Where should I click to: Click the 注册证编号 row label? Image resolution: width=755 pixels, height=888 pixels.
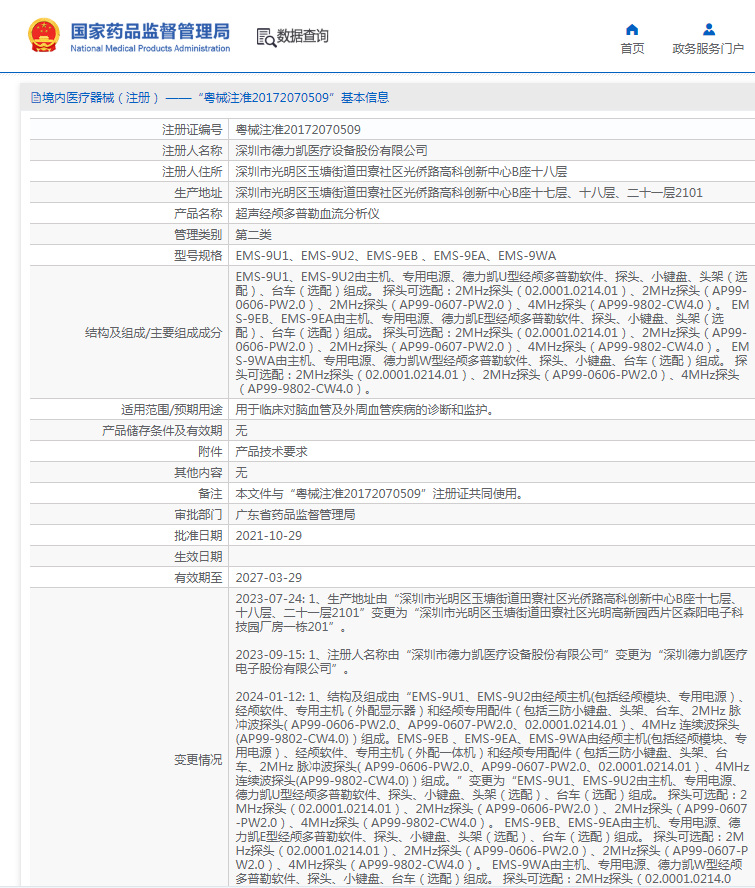click(x=192, y=130)
